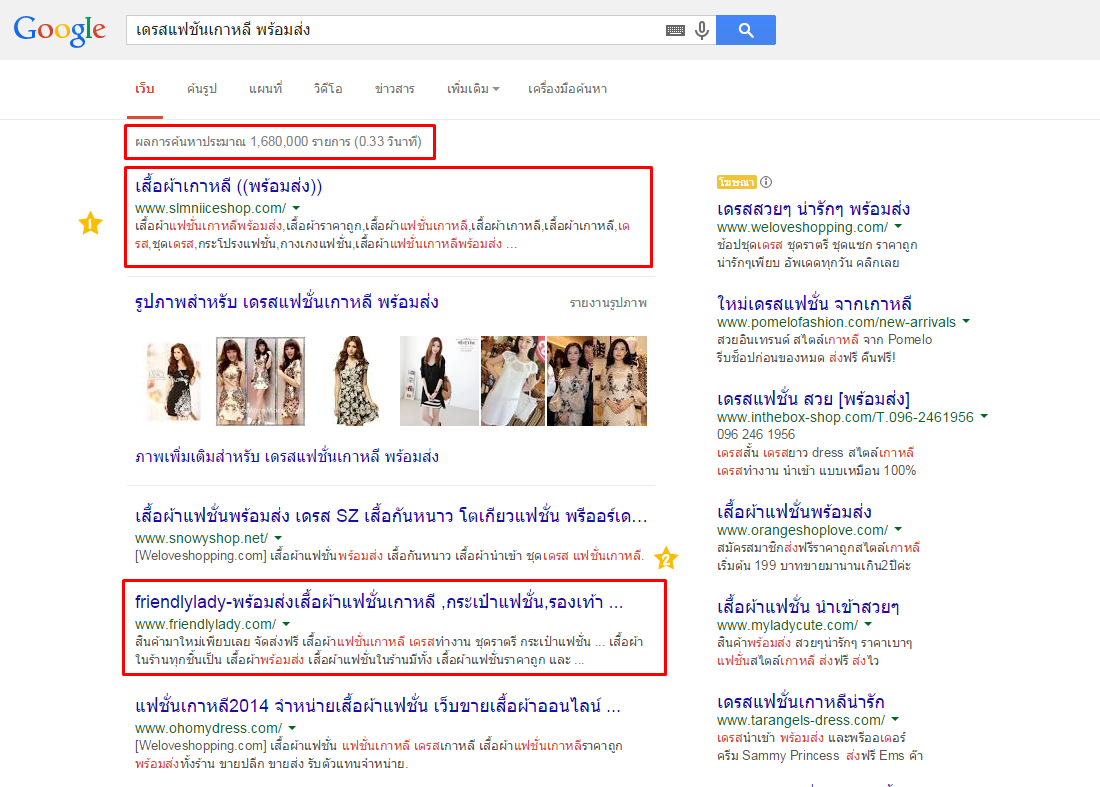Click the yellow star numbered 2
This screenshot has width=1100, height=787.
[666, 558]
